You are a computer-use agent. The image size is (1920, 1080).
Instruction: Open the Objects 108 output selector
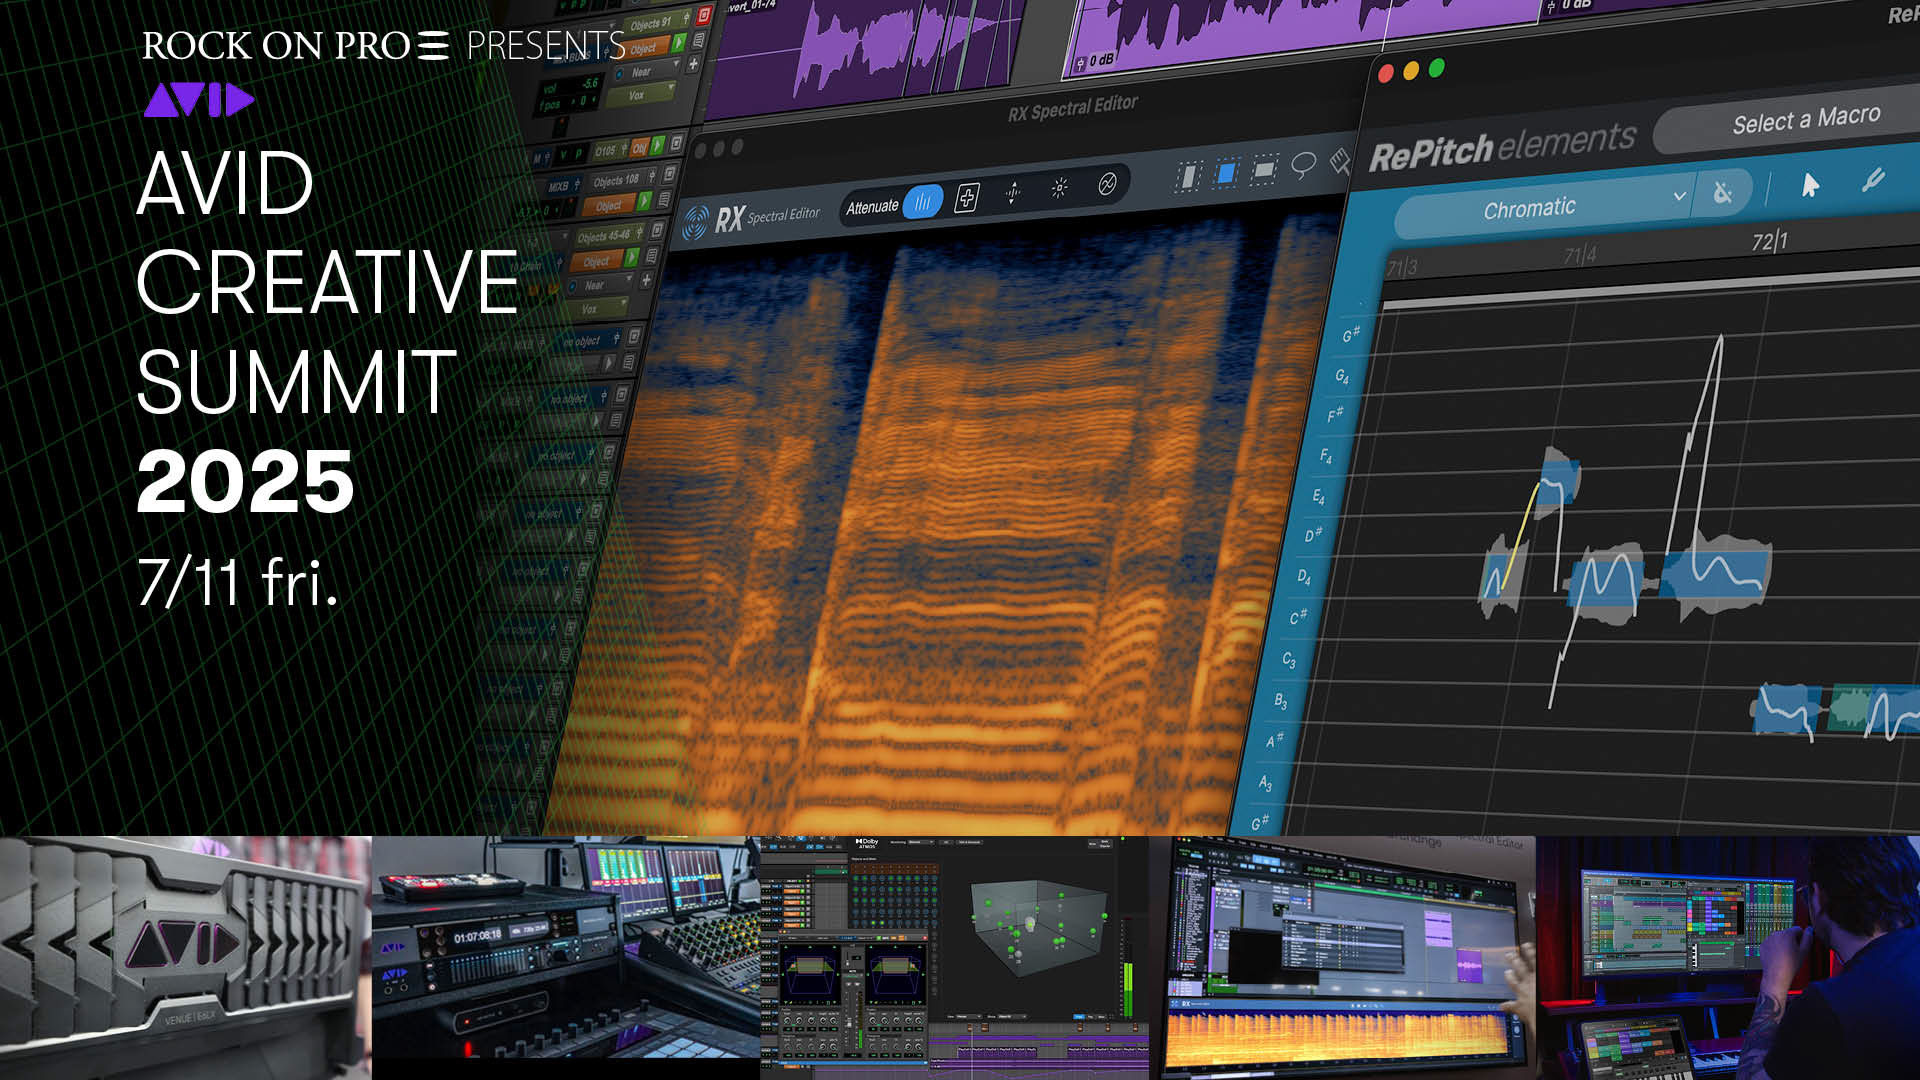coord(622,180)
